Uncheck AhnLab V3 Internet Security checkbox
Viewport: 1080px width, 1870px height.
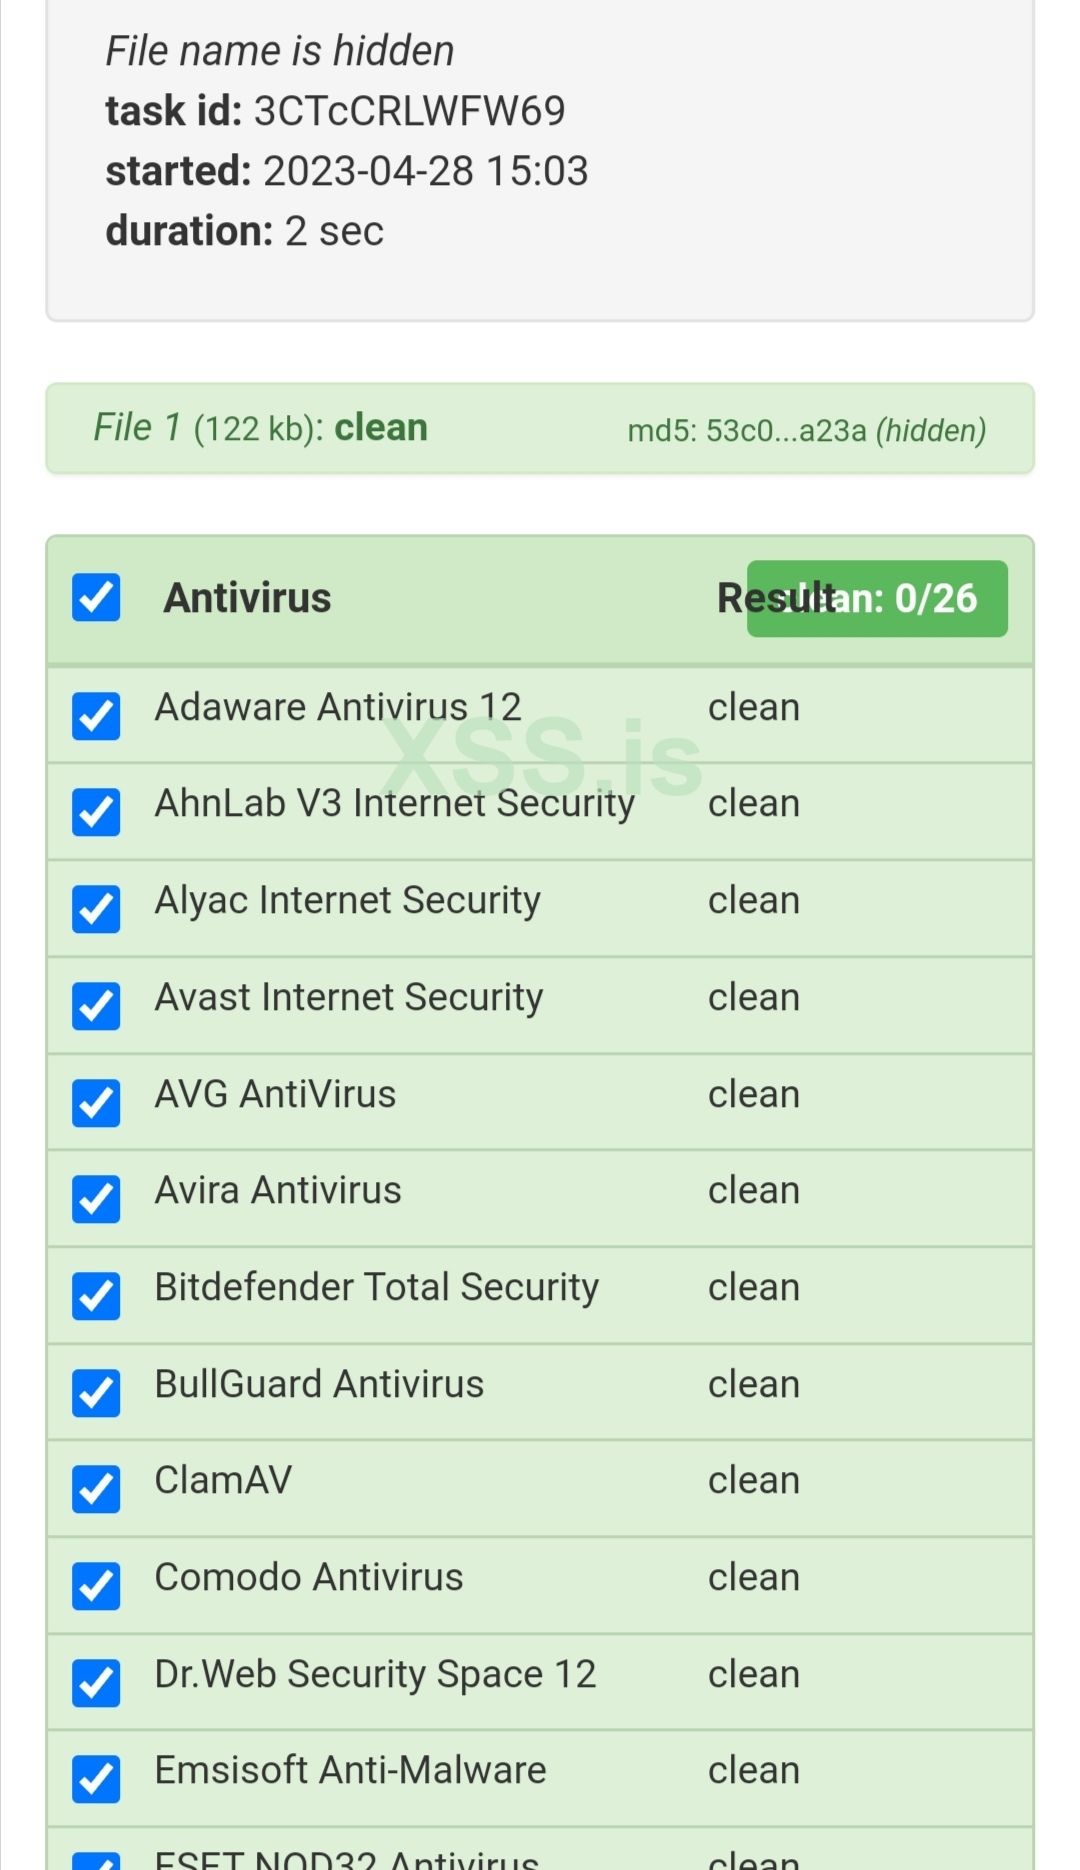coord(96,812)
